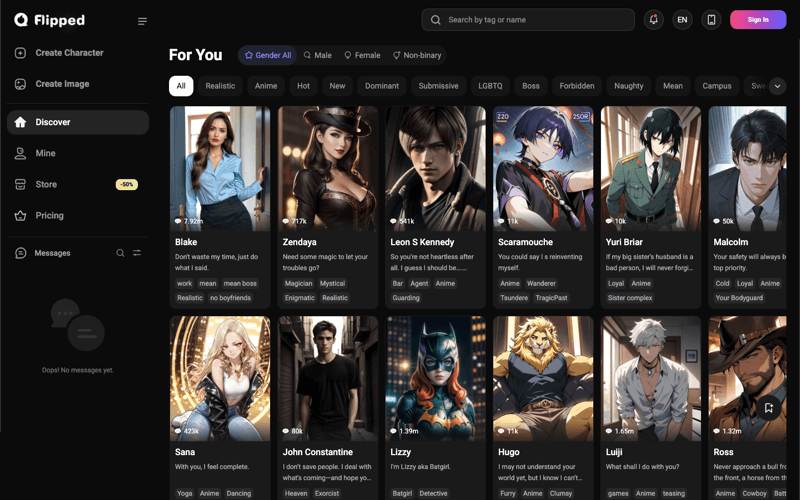Select the Forbidden tag filter

click(577, 86)
